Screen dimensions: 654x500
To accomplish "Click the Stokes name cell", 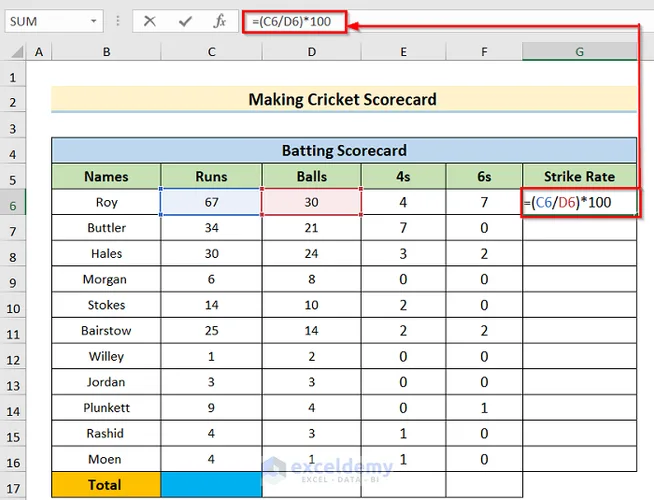I will pos(106,305).
